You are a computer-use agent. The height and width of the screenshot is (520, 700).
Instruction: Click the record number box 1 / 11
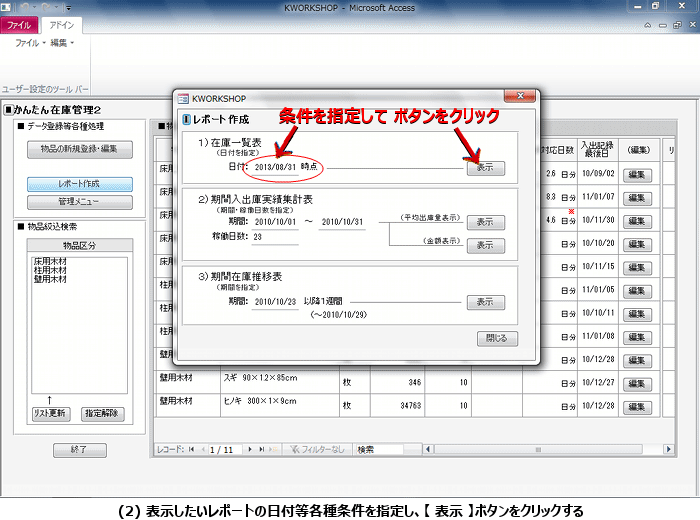click(x=225, y=449)
